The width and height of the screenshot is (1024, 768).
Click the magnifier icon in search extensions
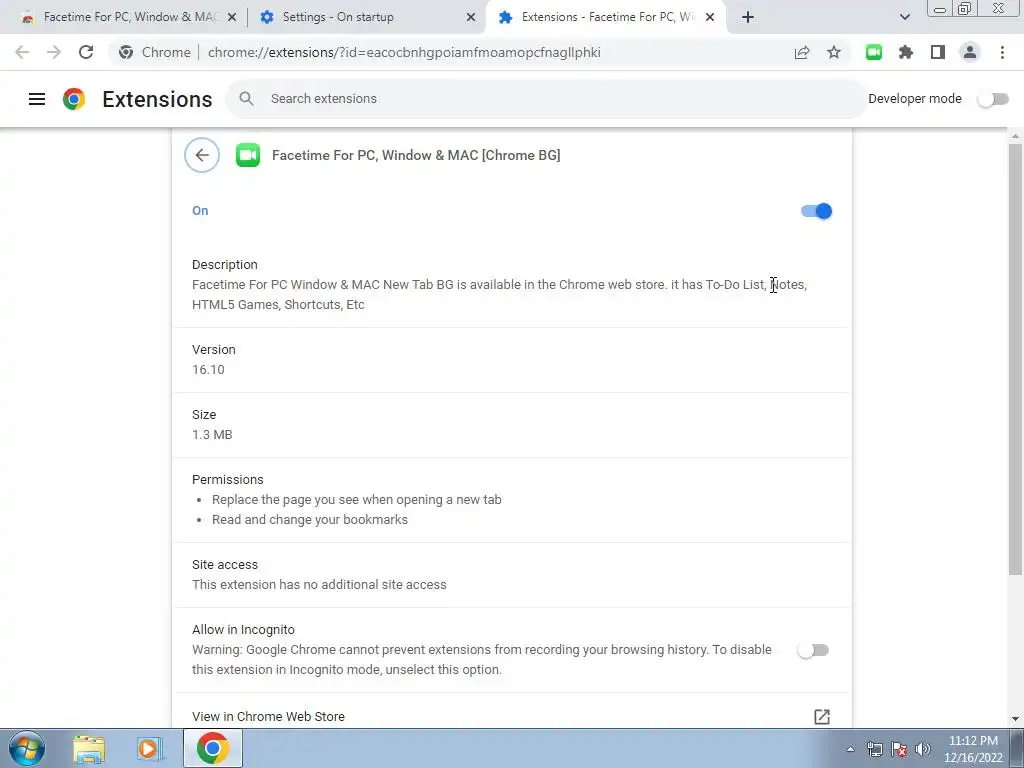(246, 99)
